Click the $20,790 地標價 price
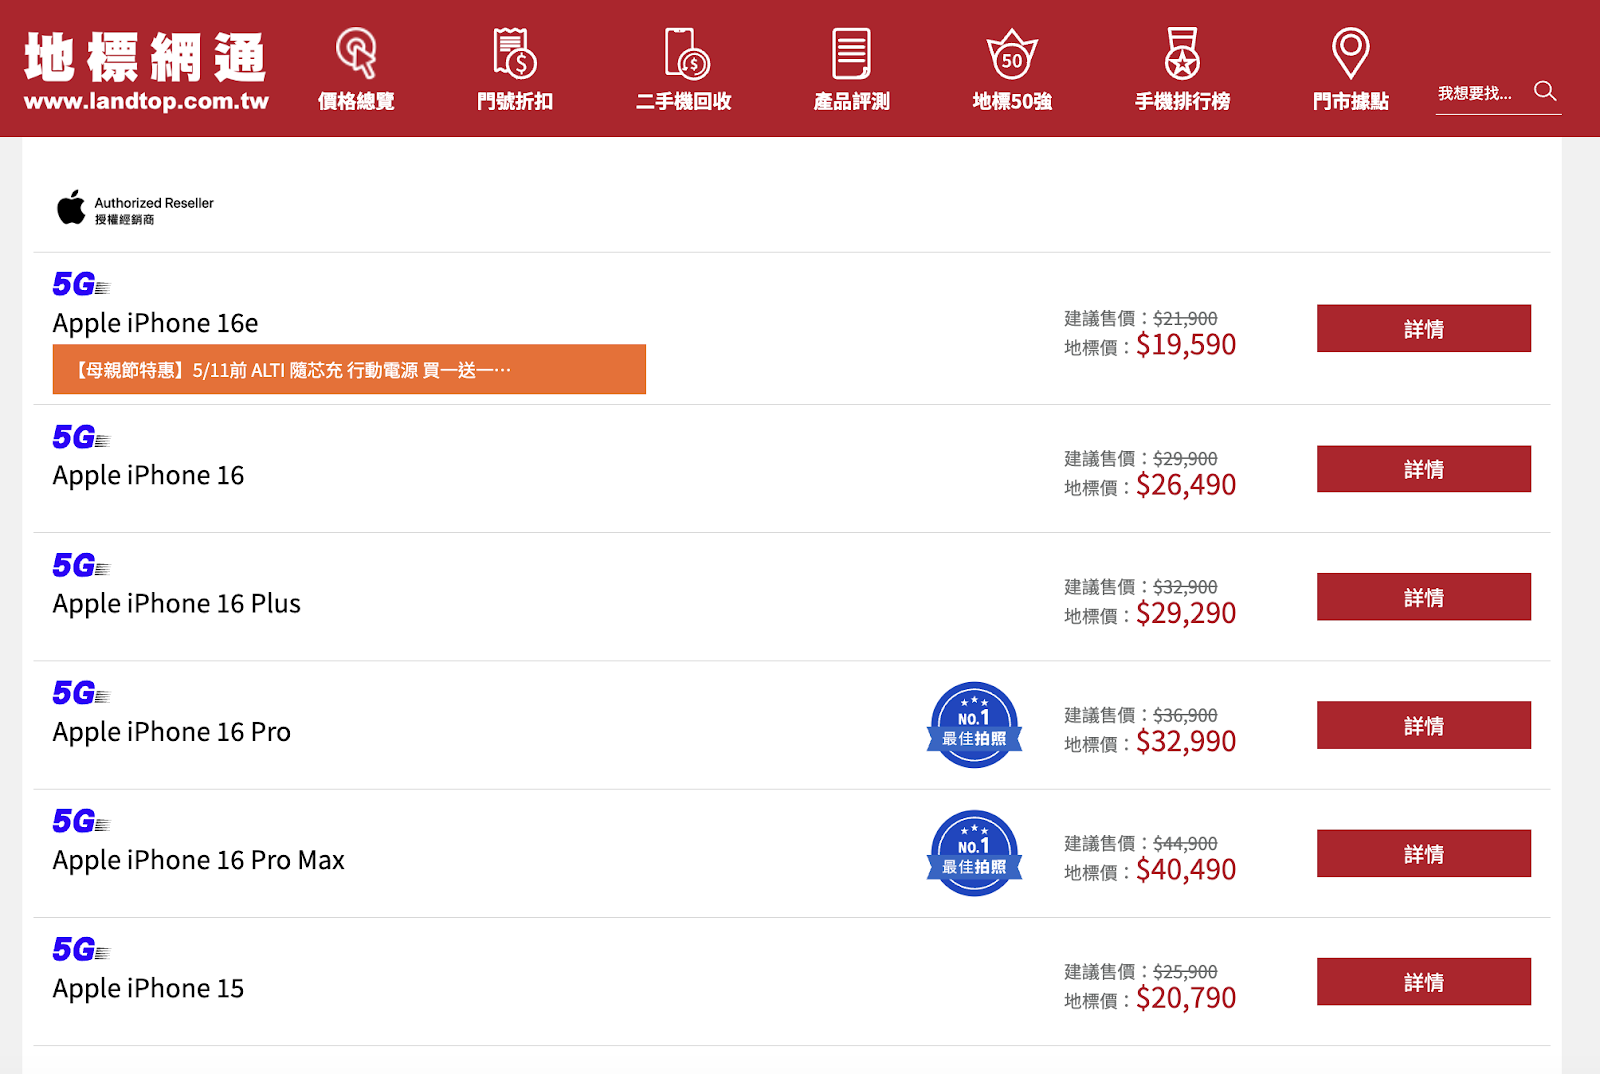This screenshot has height=1074, width=1600. [x=1186, y=998]
